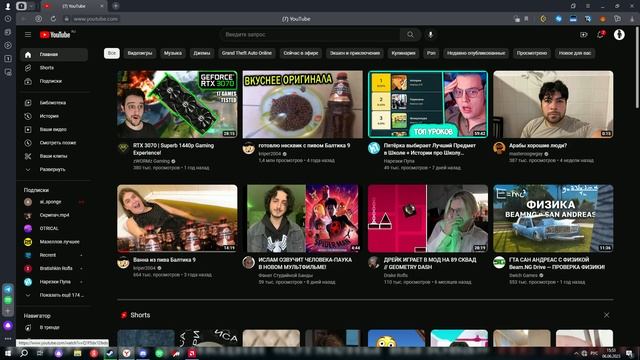Select the Видеоигры filter chip

(x=140, y=53)
